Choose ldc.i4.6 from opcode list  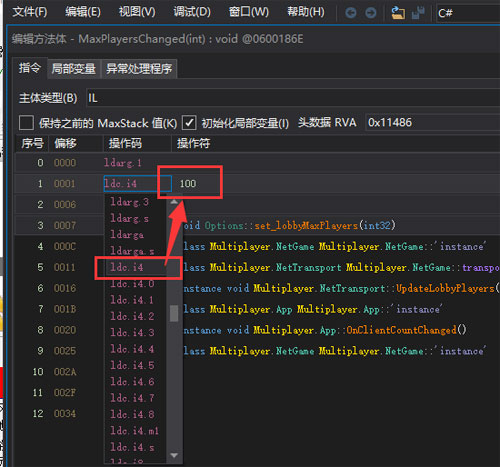tap(132, 382)
